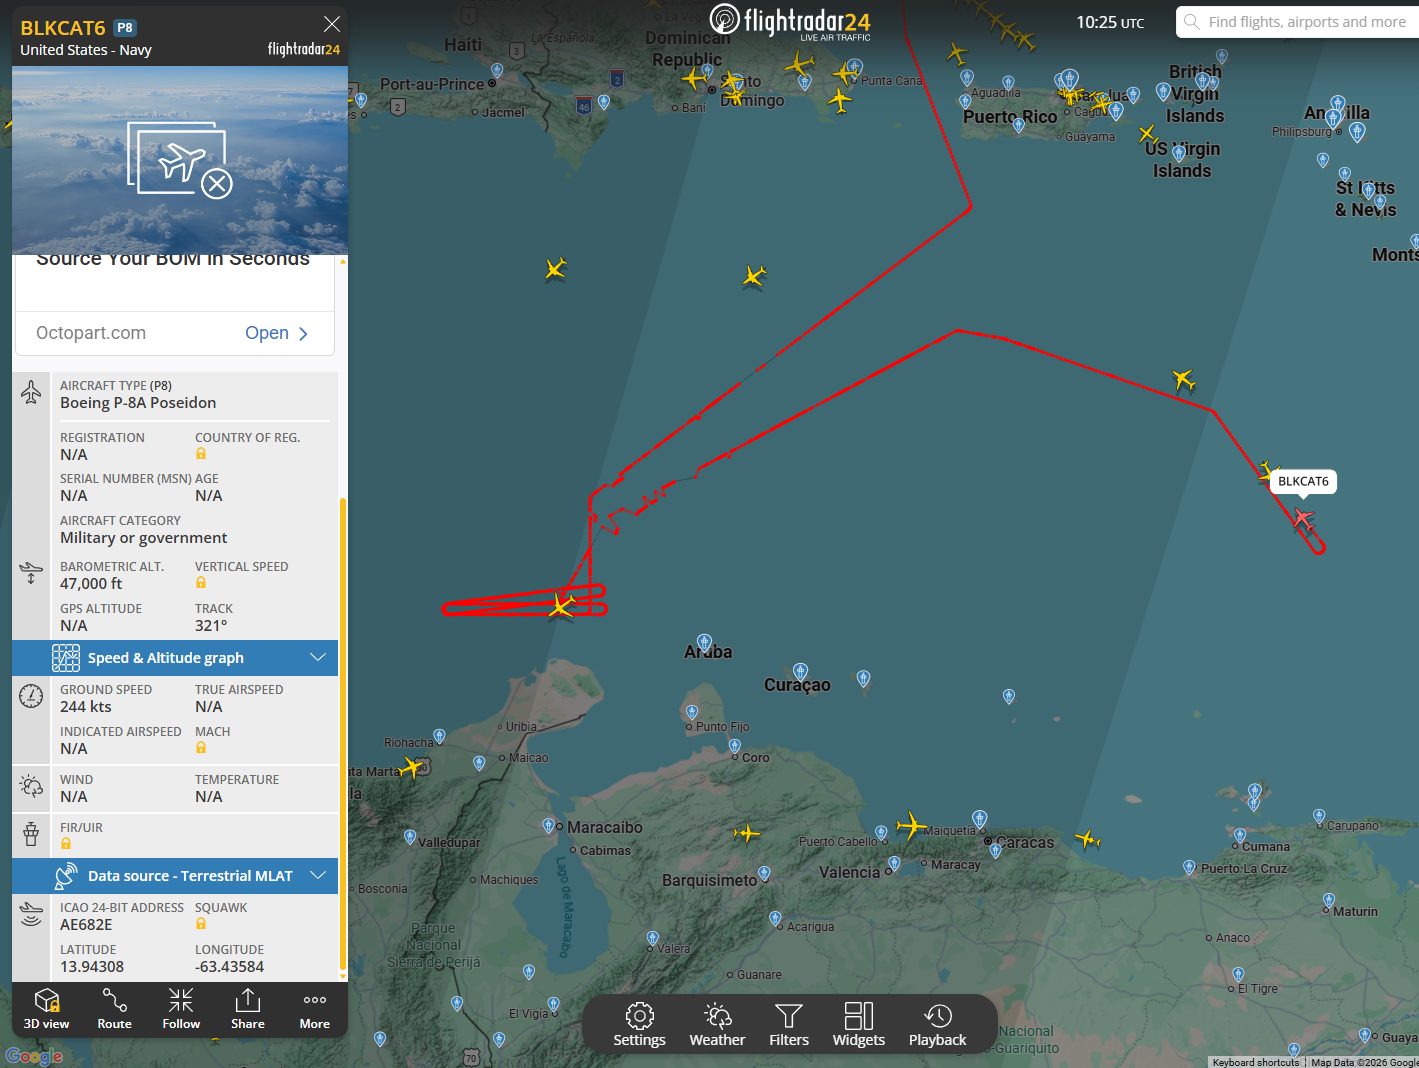1419x1068 pixels.
Task: Open the More options menu
Action: click(314, 1008)
